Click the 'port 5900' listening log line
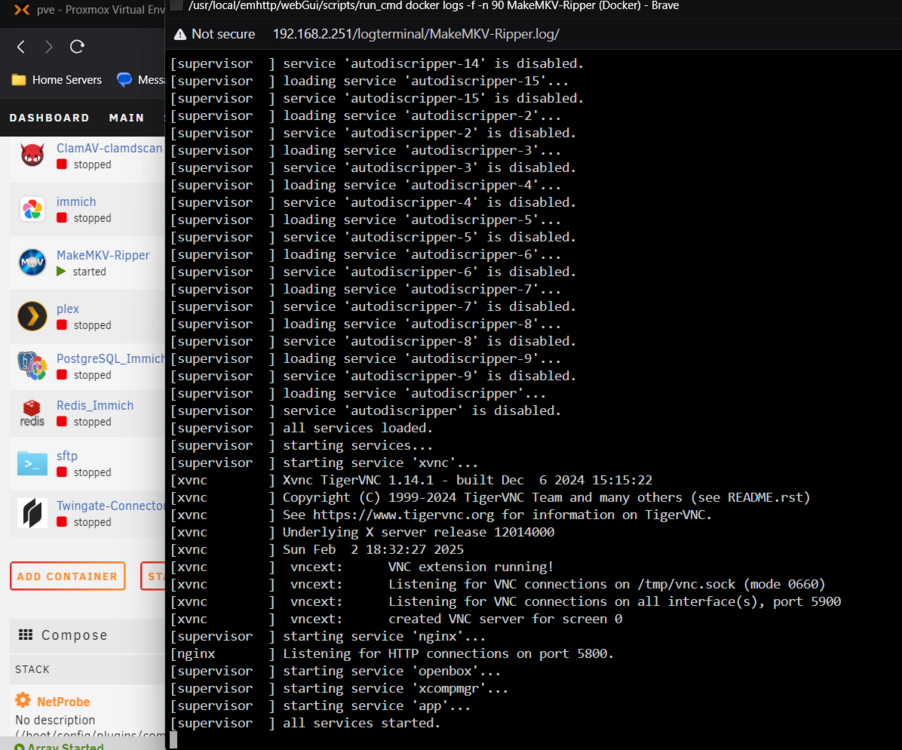Image resolution: width=902 pixels, height=750 pixels. pos(614,602)
